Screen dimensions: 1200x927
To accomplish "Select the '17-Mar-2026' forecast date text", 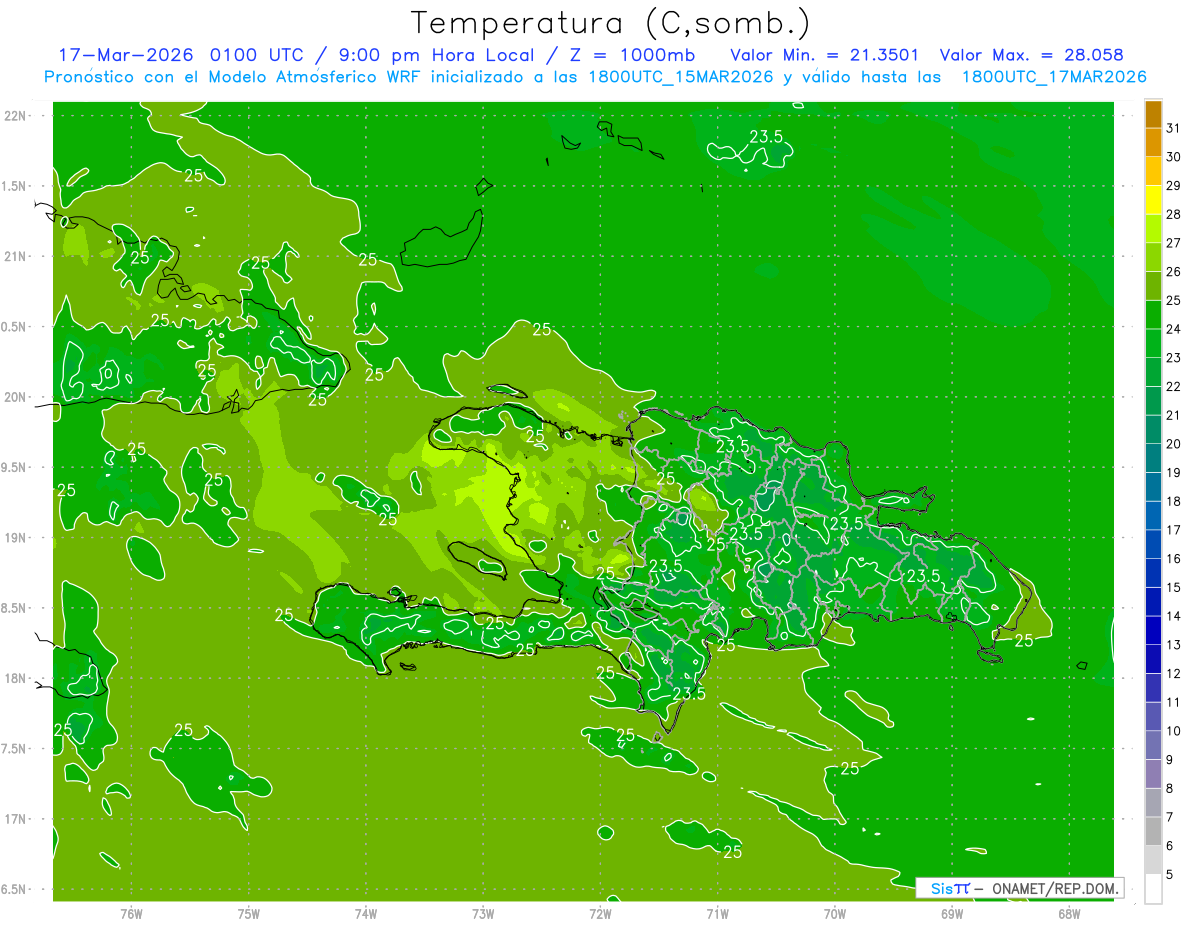I will click(126, 55).
